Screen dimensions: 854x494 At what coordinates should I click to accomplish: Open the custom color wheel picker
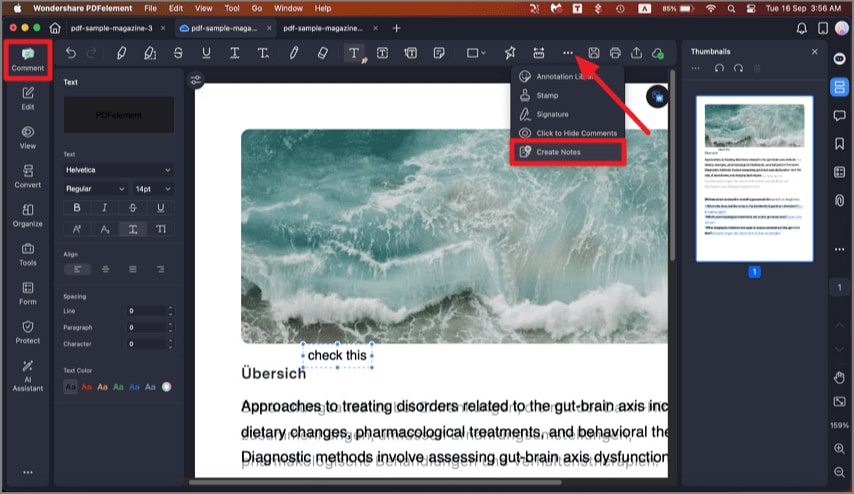pos(167,387)
